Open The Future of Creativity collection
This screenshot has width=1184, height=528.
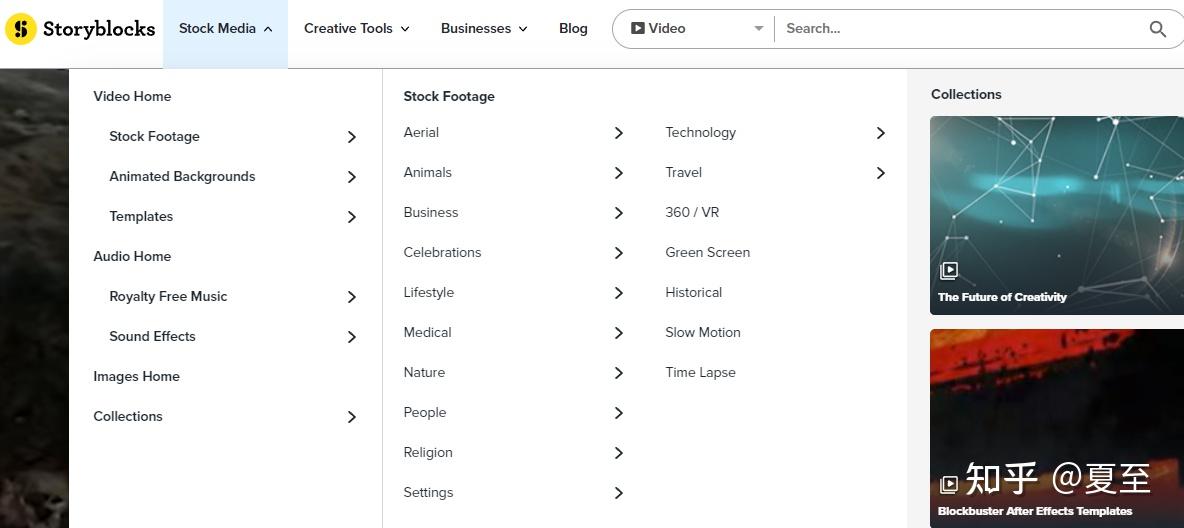(1057, 215)
